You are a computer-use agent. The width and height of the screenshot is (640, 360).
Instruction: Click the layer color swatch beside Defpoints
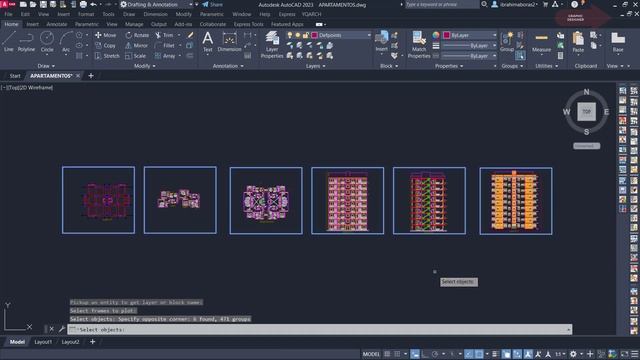(314, 35)
